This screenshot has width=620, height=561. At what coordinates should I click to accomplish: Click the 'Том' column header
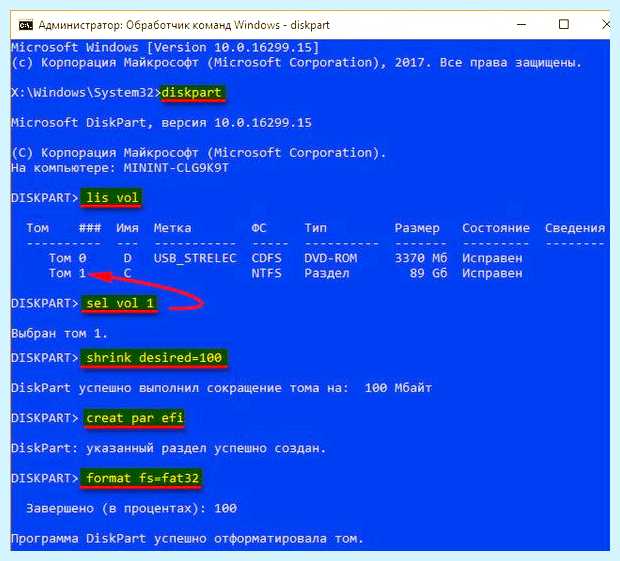click(x=38, y=228)
